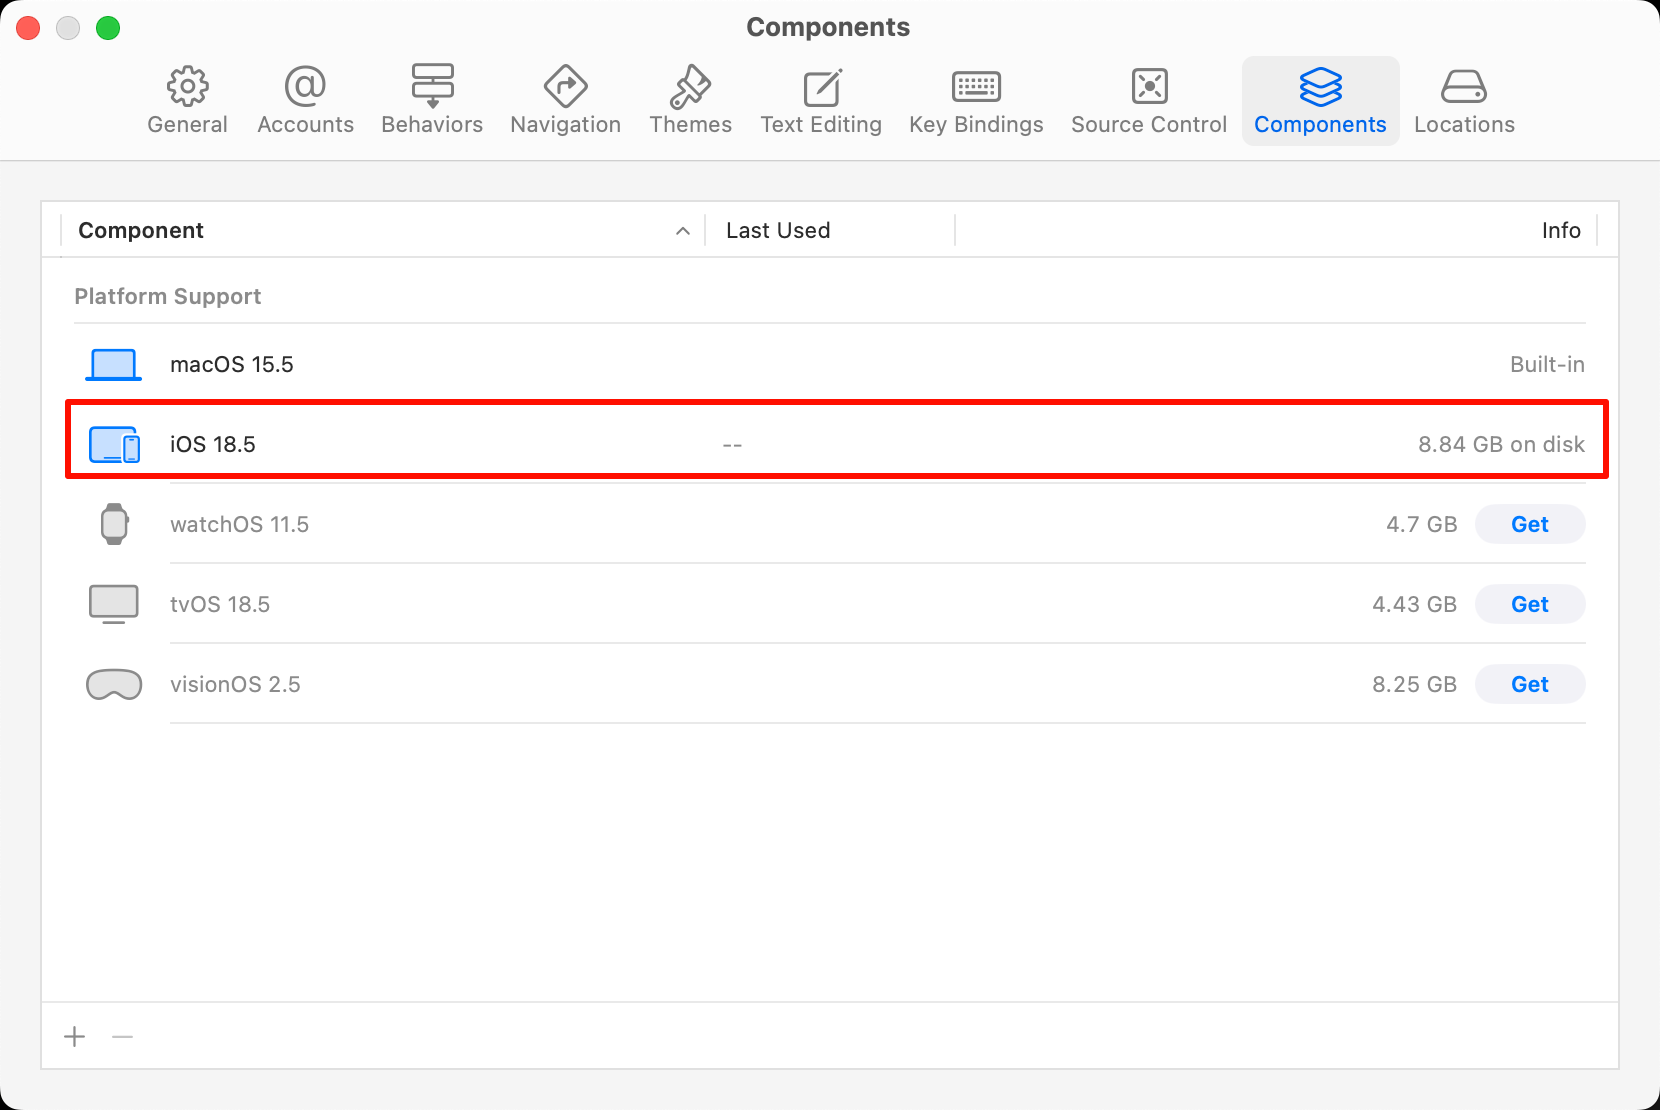Switch to the Key Bindings tab label
This screenshot has height=1110, width=1660.
(x=976, y=125)
